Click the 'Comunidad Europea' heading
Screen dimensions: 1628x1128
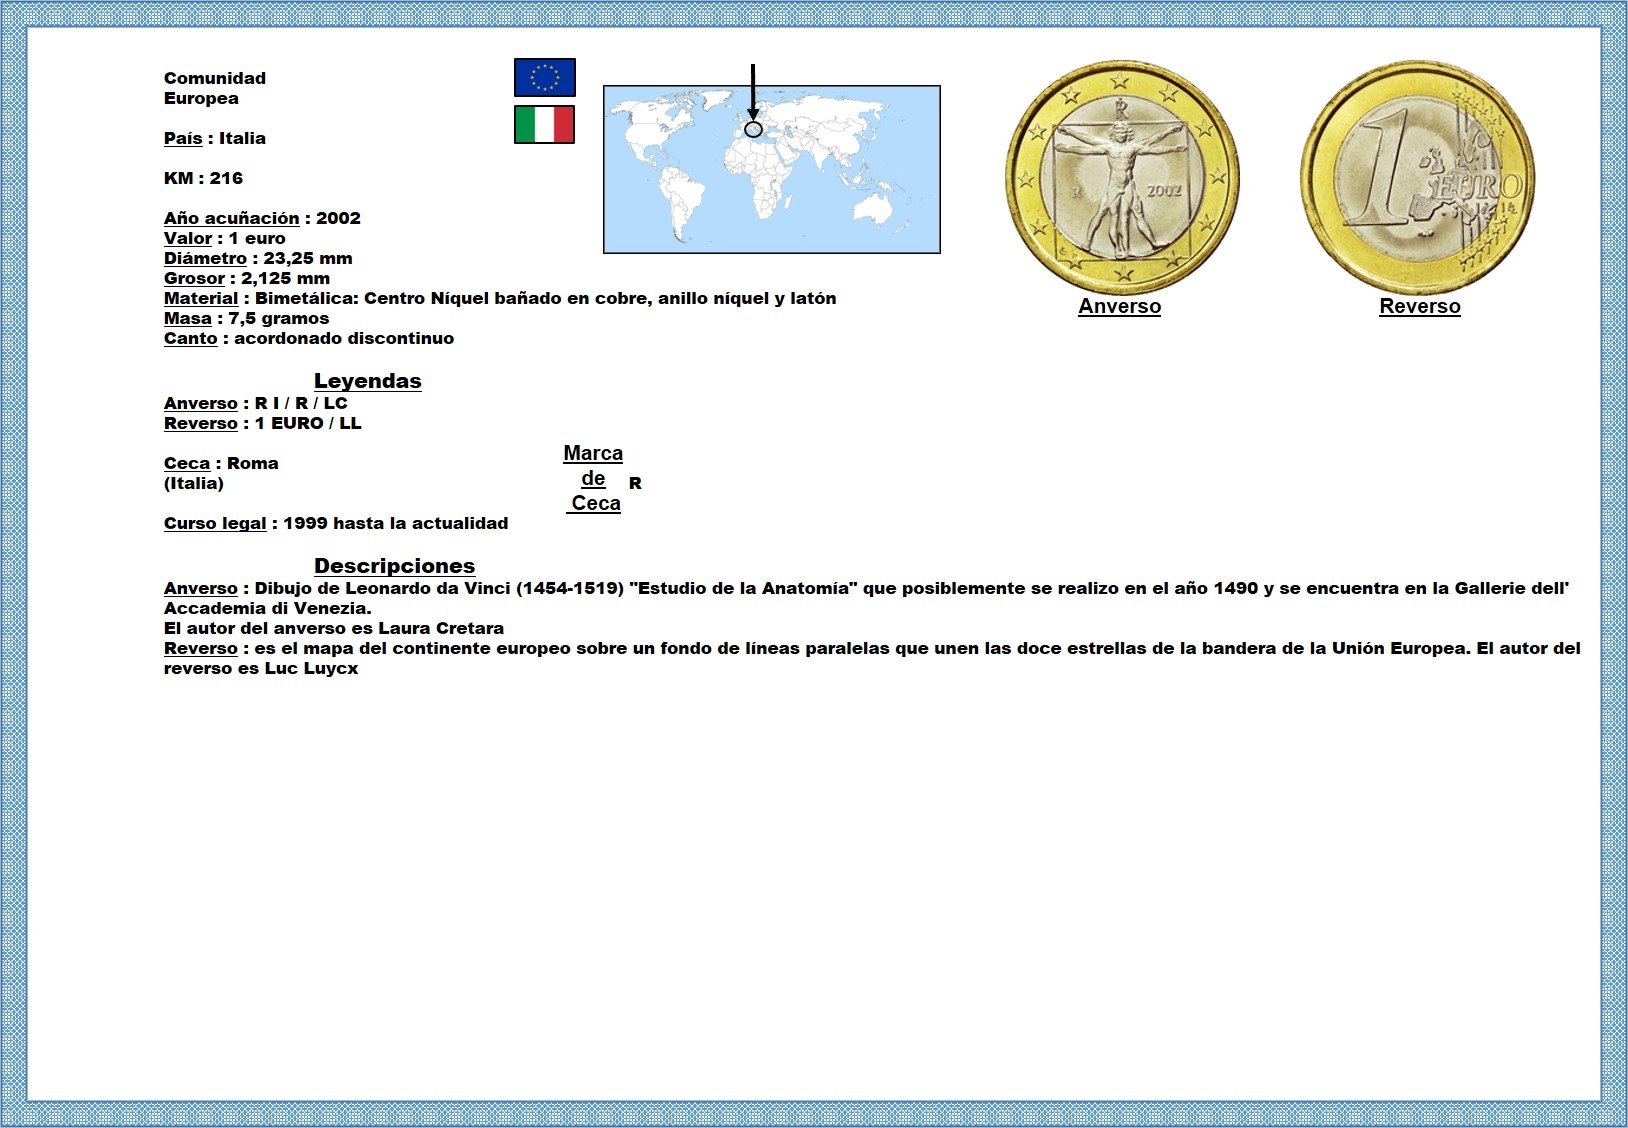(215, 88)
